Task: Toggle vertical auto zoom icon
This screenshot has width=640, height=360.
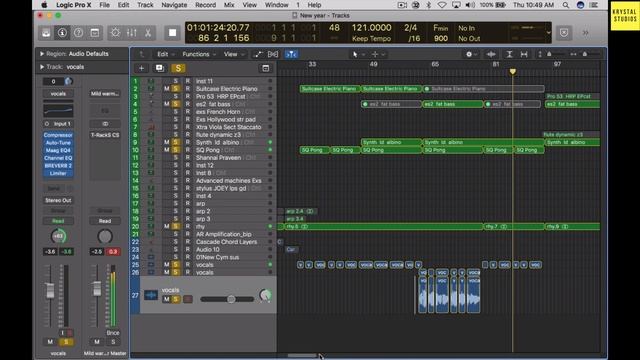Action: pyautogui.click(x=509, y=54)
